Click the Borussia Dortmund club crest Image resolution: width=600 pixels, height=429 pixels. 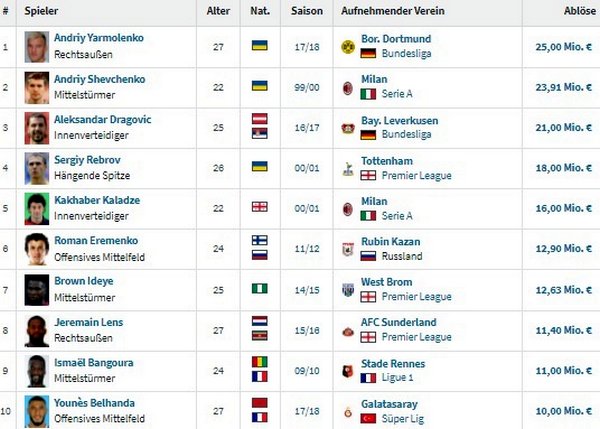click(347, 46)
